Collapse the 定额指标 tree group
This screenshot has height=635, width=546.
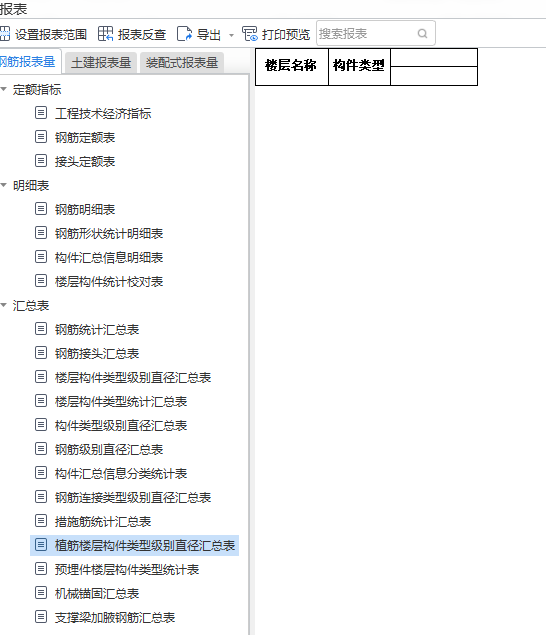click(4, 89)
